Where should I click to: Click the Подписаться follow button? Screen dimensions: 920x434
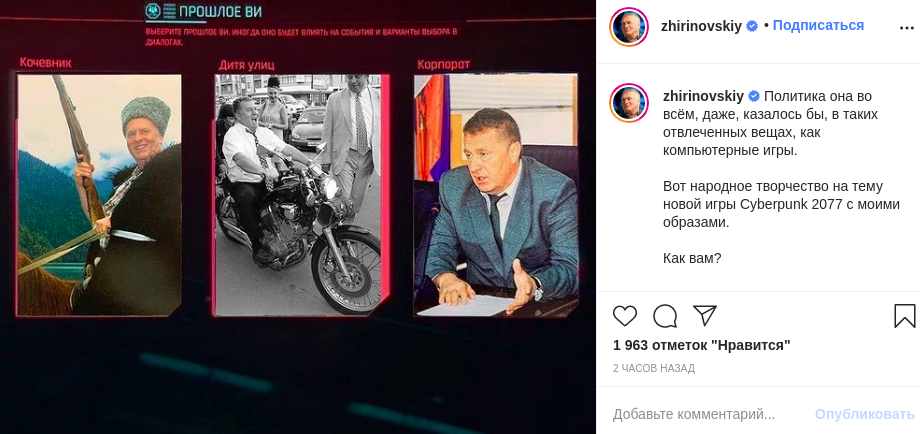click(818, 26)
